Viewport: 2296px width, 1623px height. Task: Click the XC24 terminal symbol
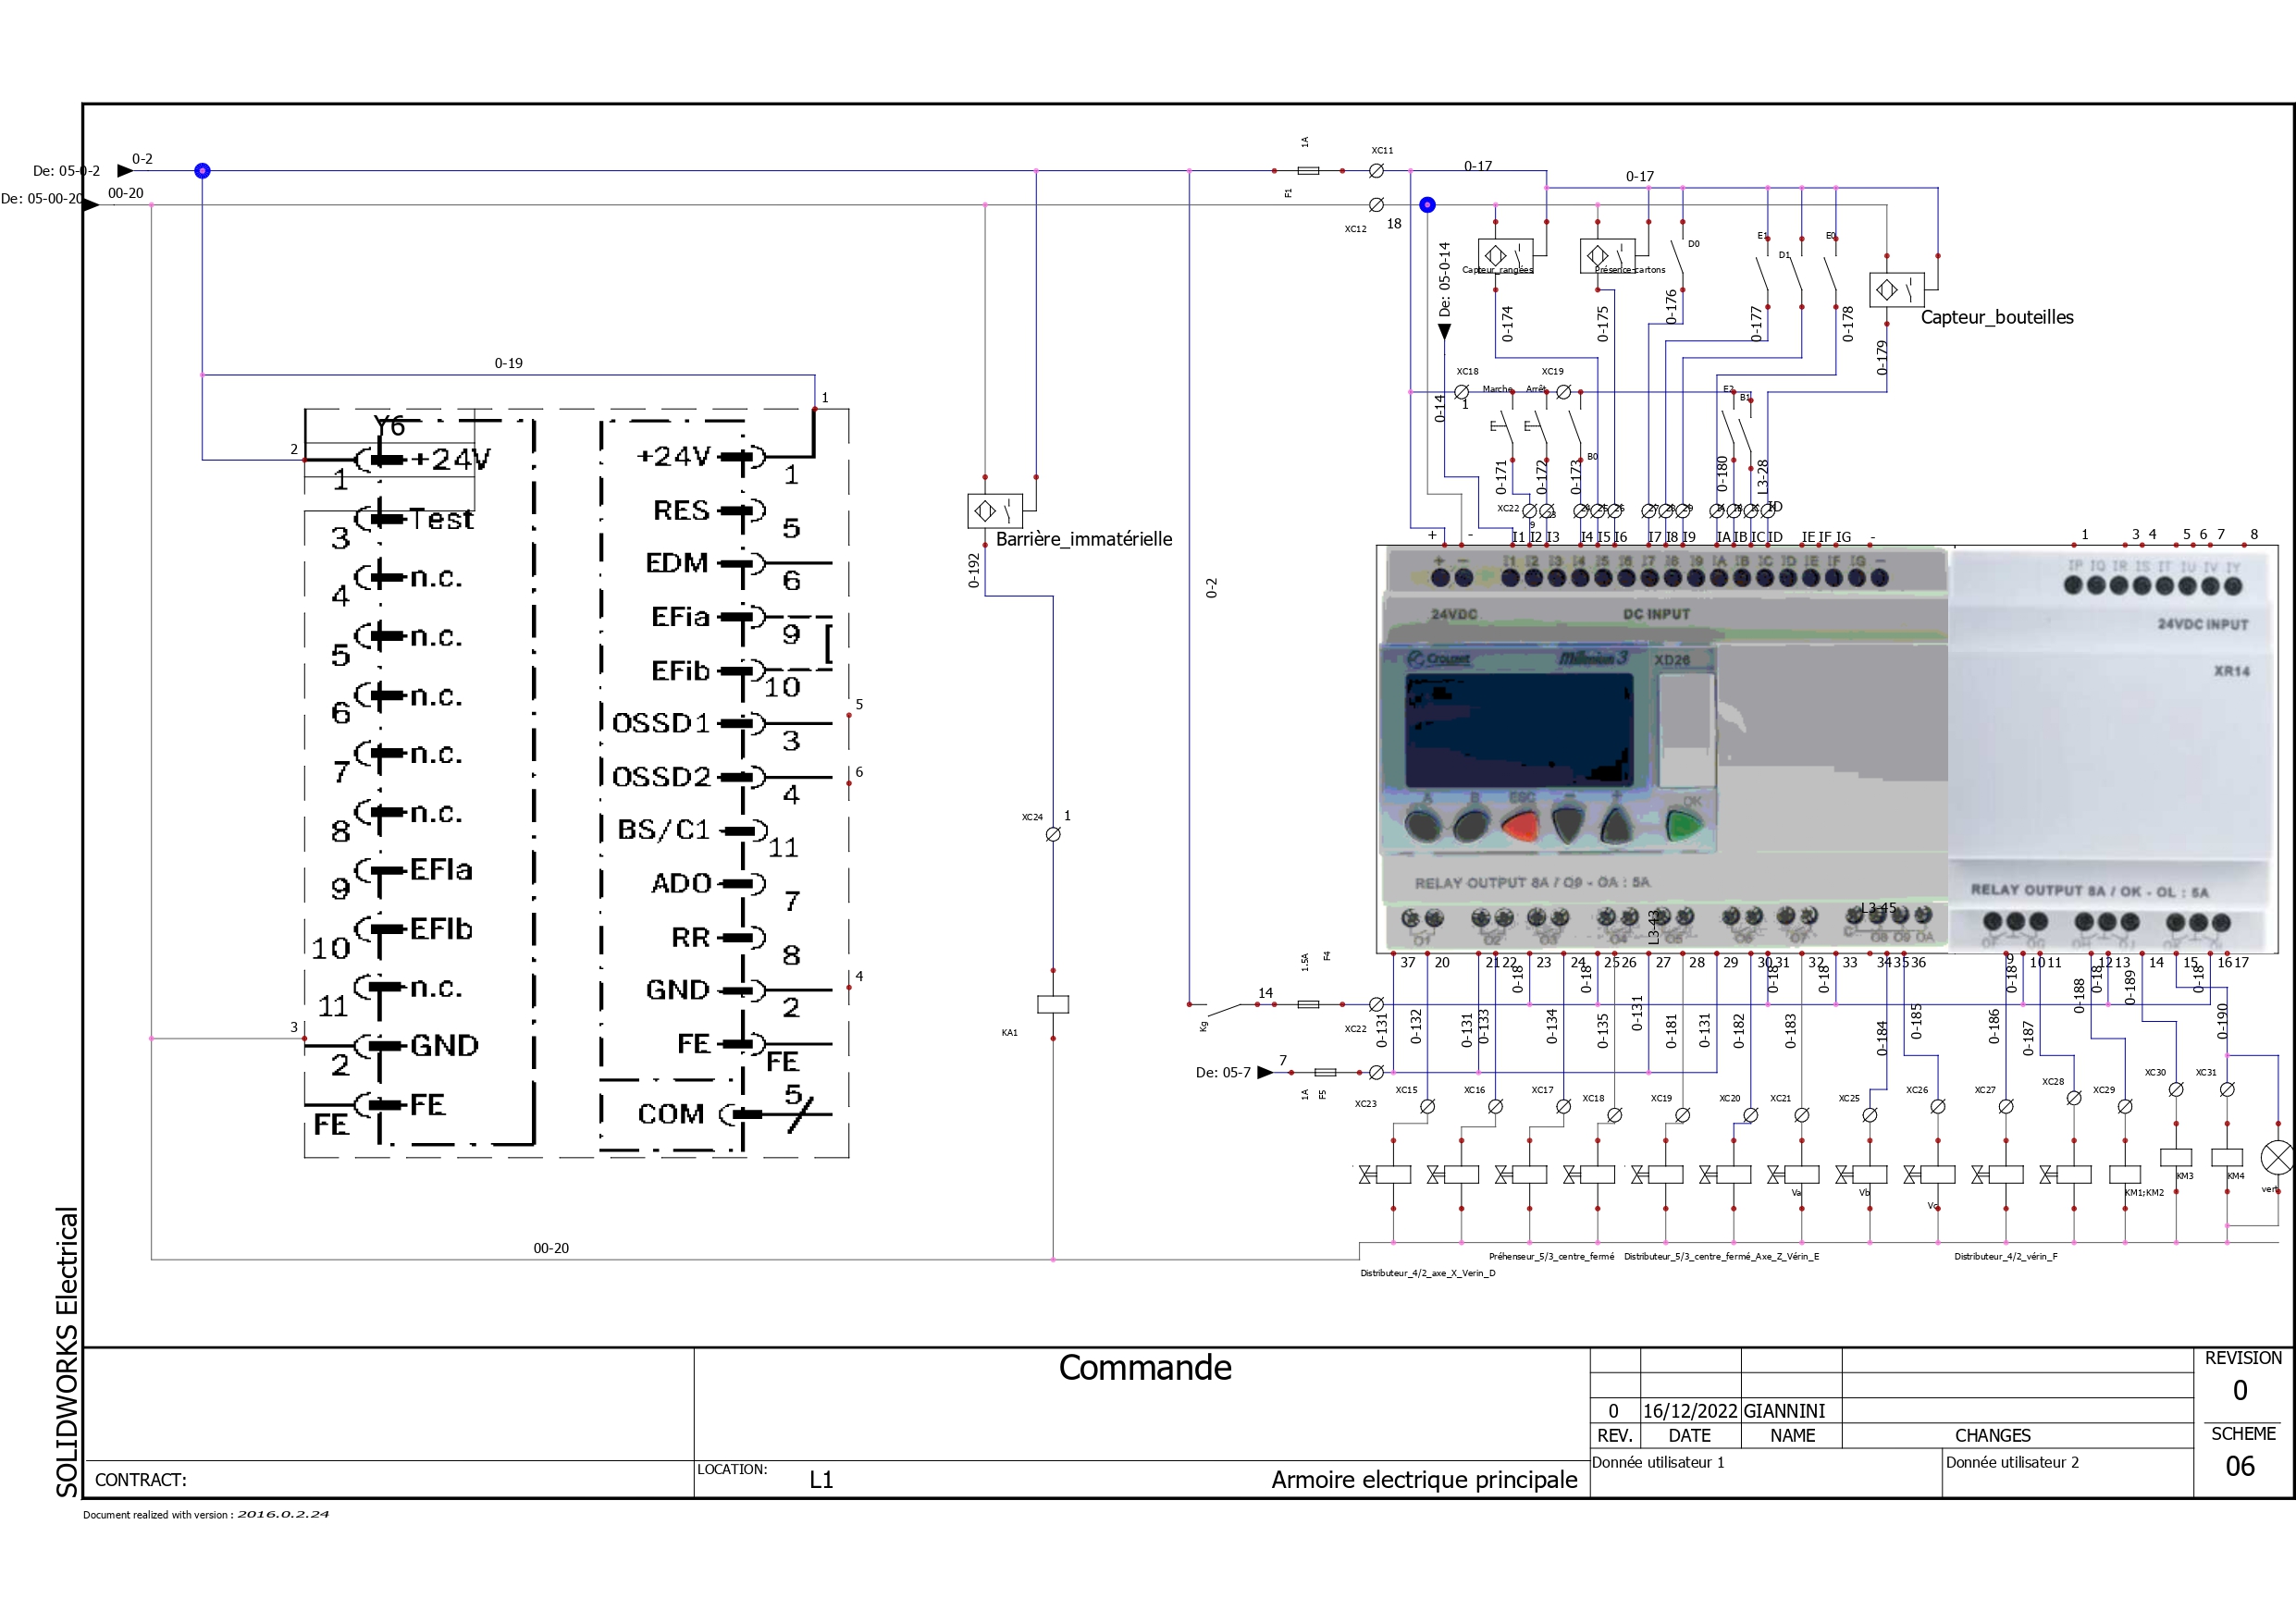(x=1053, y=834)
